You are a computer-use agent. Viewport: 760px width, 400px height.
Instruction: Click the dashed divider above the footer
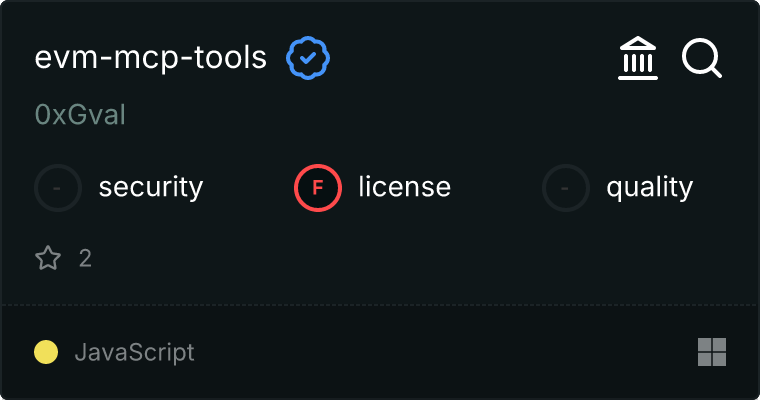380,304
